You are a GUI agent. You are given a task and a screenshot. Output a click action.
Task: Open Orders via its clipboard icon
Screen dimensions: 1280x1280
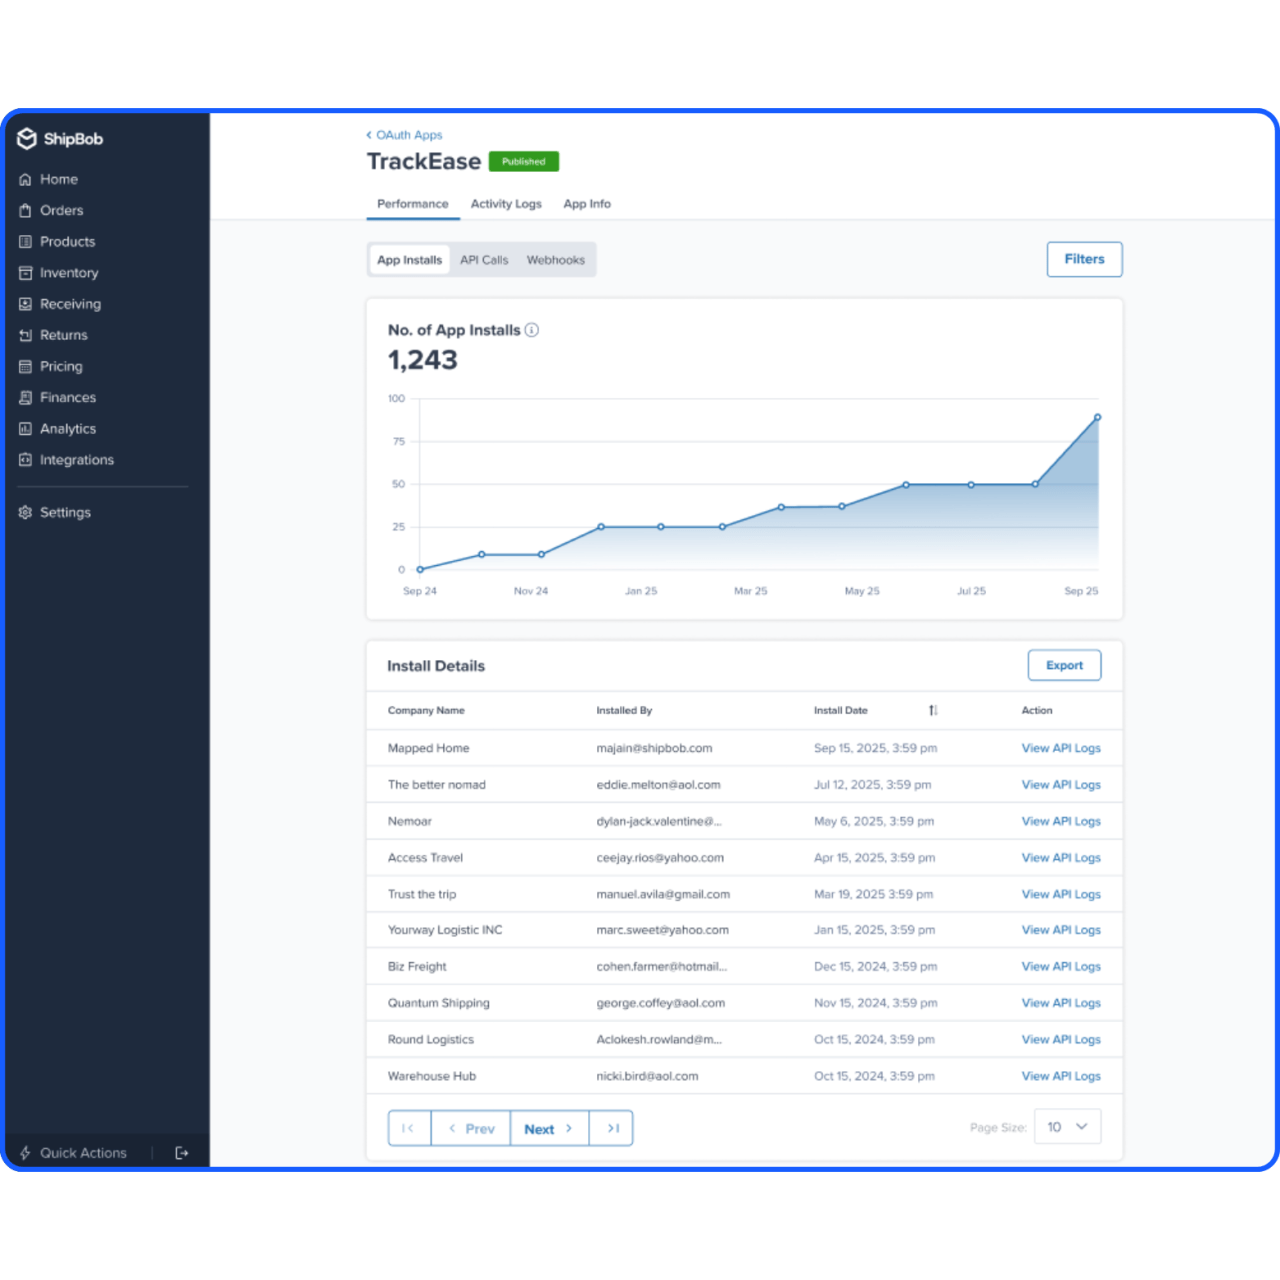26,211
